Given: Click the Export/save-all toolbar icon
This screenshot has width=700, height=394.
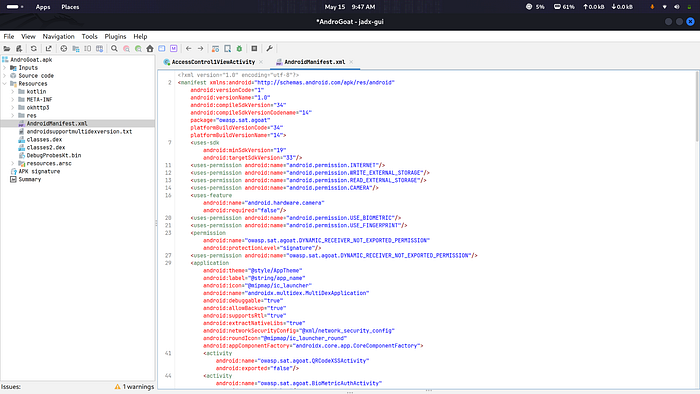Looking at the screenshot, I should point(48,49).
